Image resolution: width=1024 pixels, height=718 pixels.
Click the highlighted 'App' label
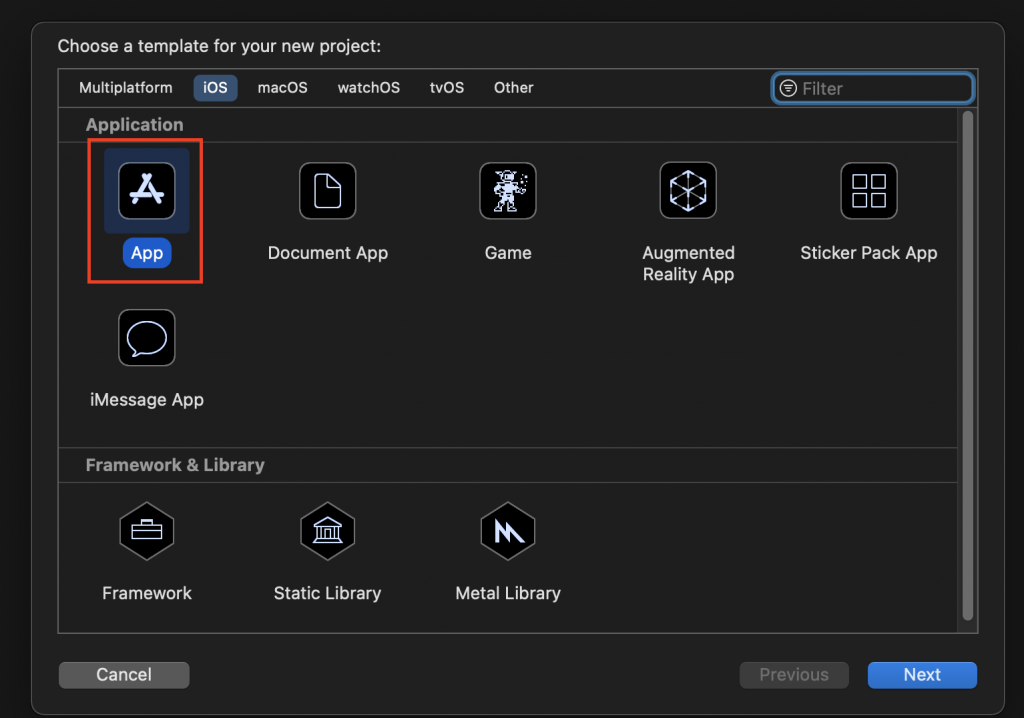(x=147, y=253)
